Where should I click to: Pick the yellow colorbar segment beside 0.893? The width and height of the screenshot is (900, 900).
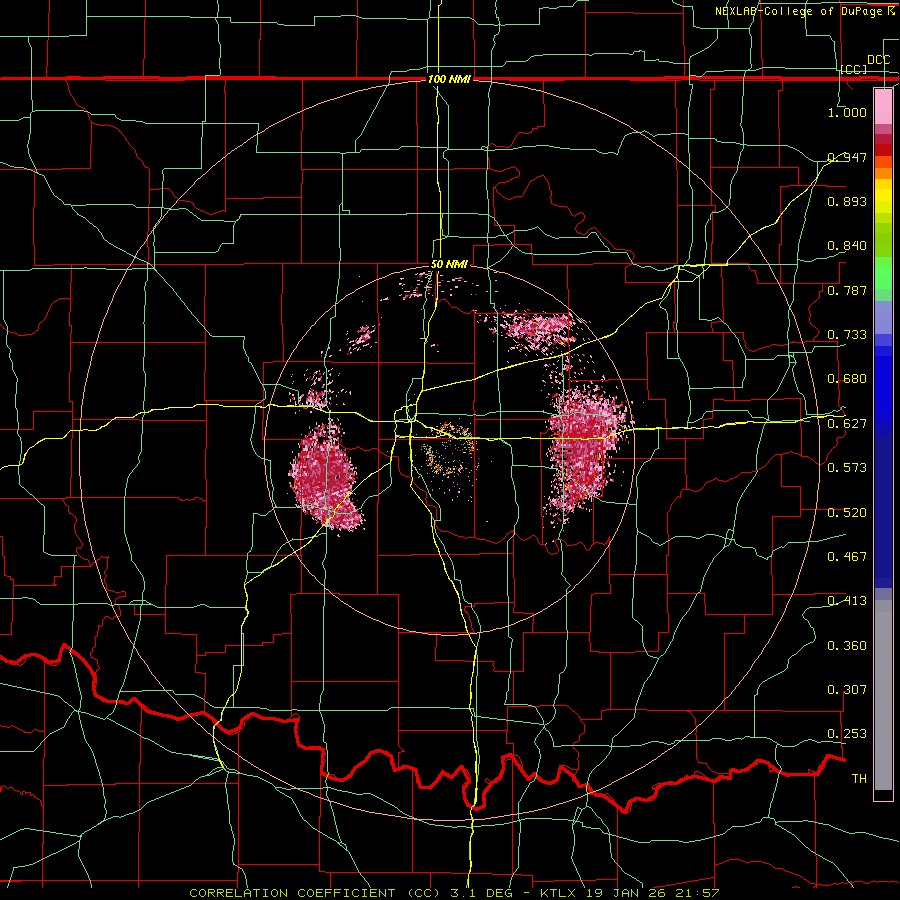click(x=883, y=201)
